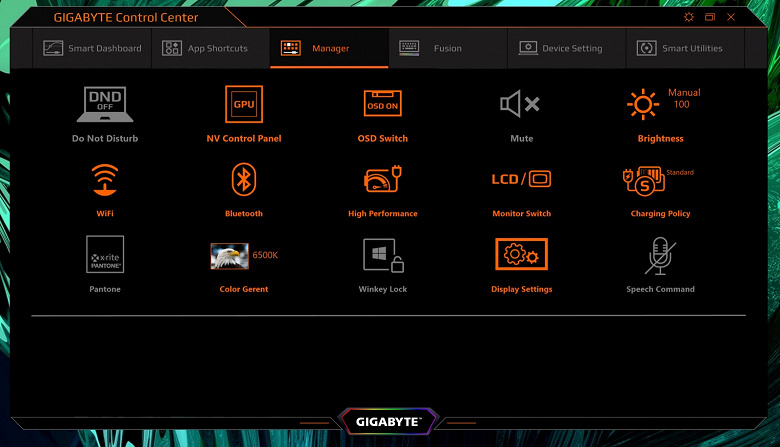
Task: Open the X-Rite Pantone icon
Action: [105, 254]
